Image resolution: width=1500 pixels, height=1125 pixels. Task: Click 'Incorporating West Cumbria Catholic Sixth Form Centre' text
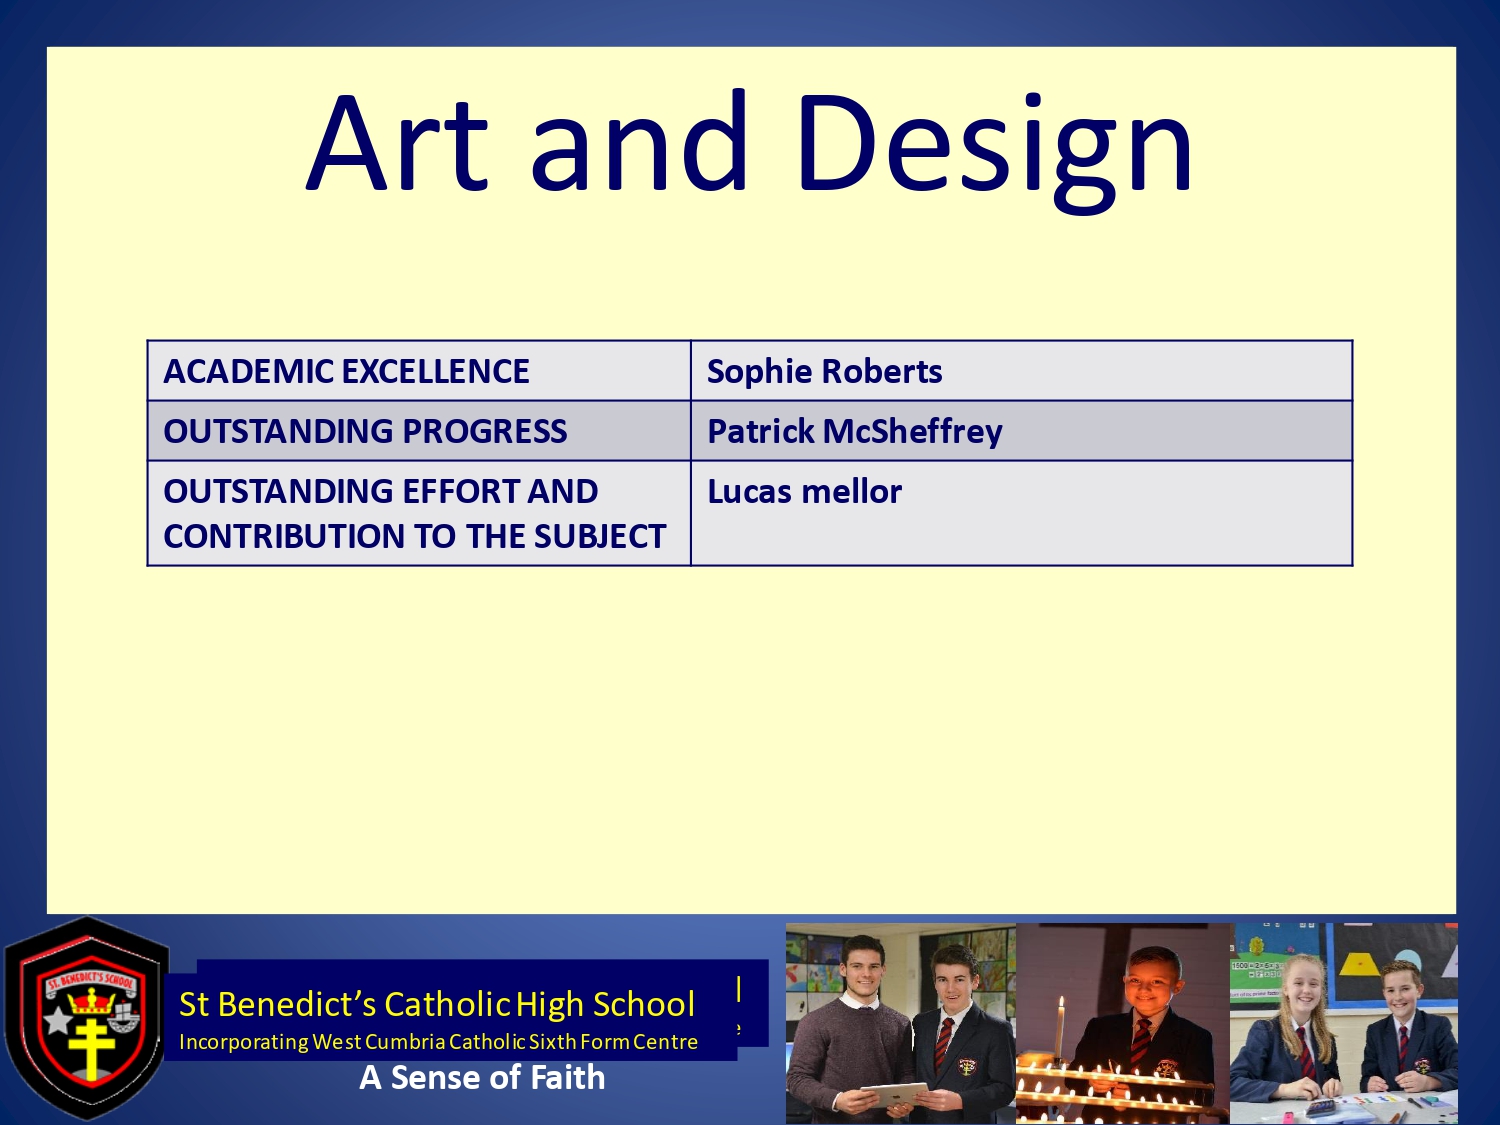click(438, 1042)
